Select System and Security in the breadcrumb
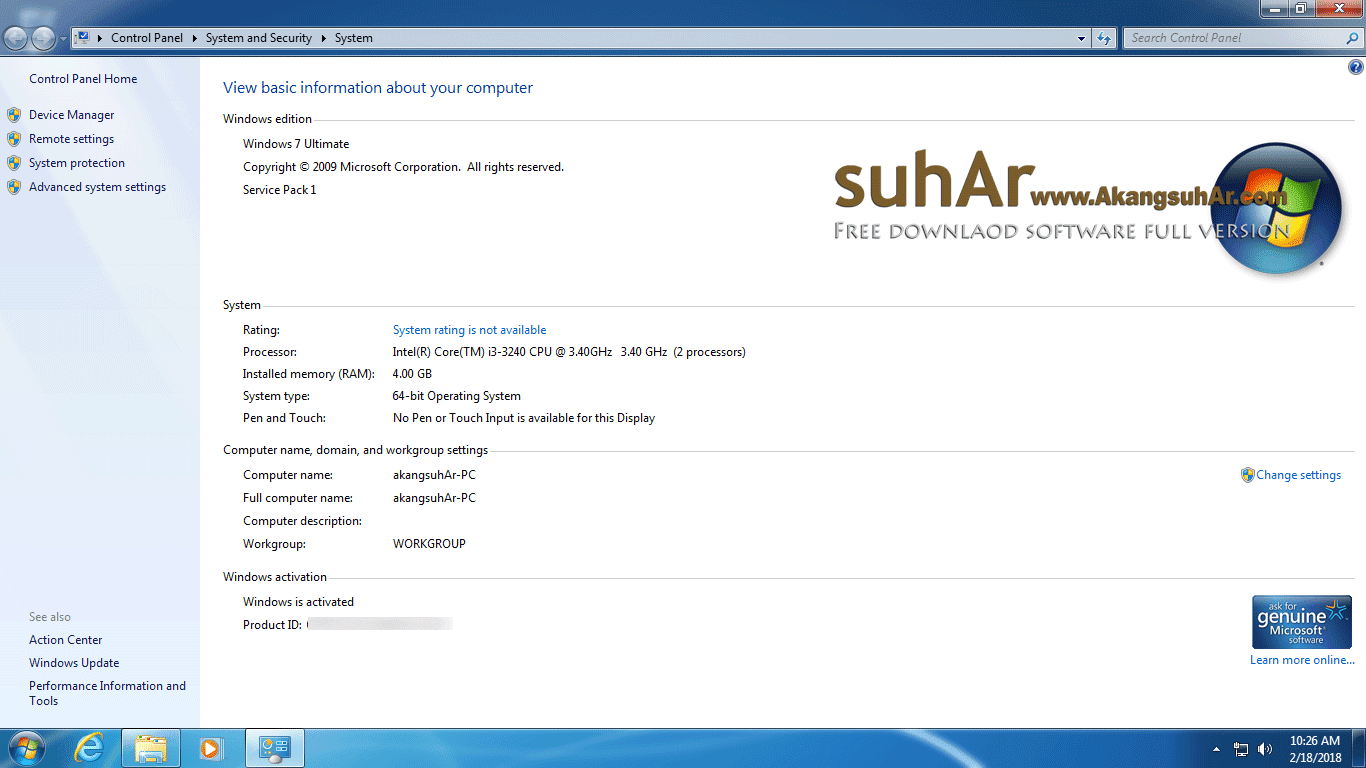This screenshot has width=1366, height=768. 259,38
